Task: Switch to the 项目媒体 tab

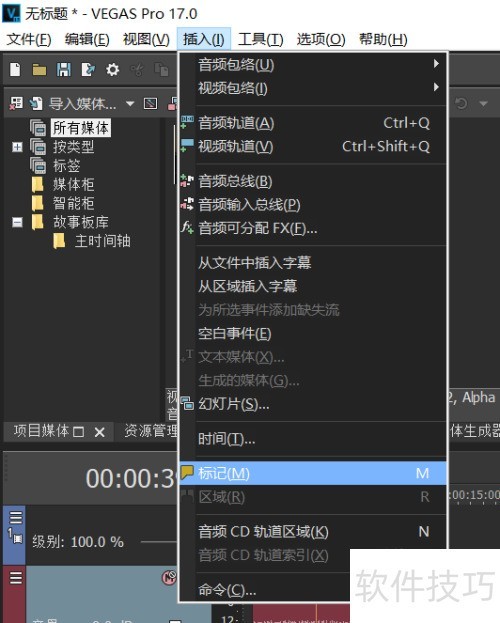Action: (41, 431)
